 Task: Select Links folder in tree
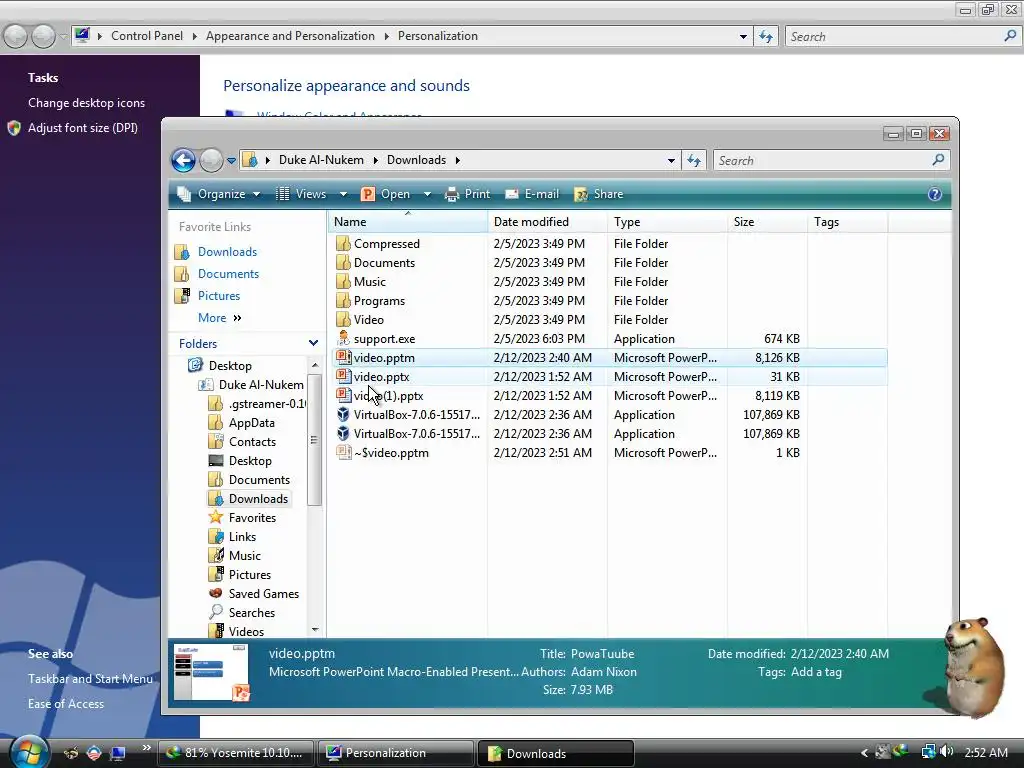(242, 537)
